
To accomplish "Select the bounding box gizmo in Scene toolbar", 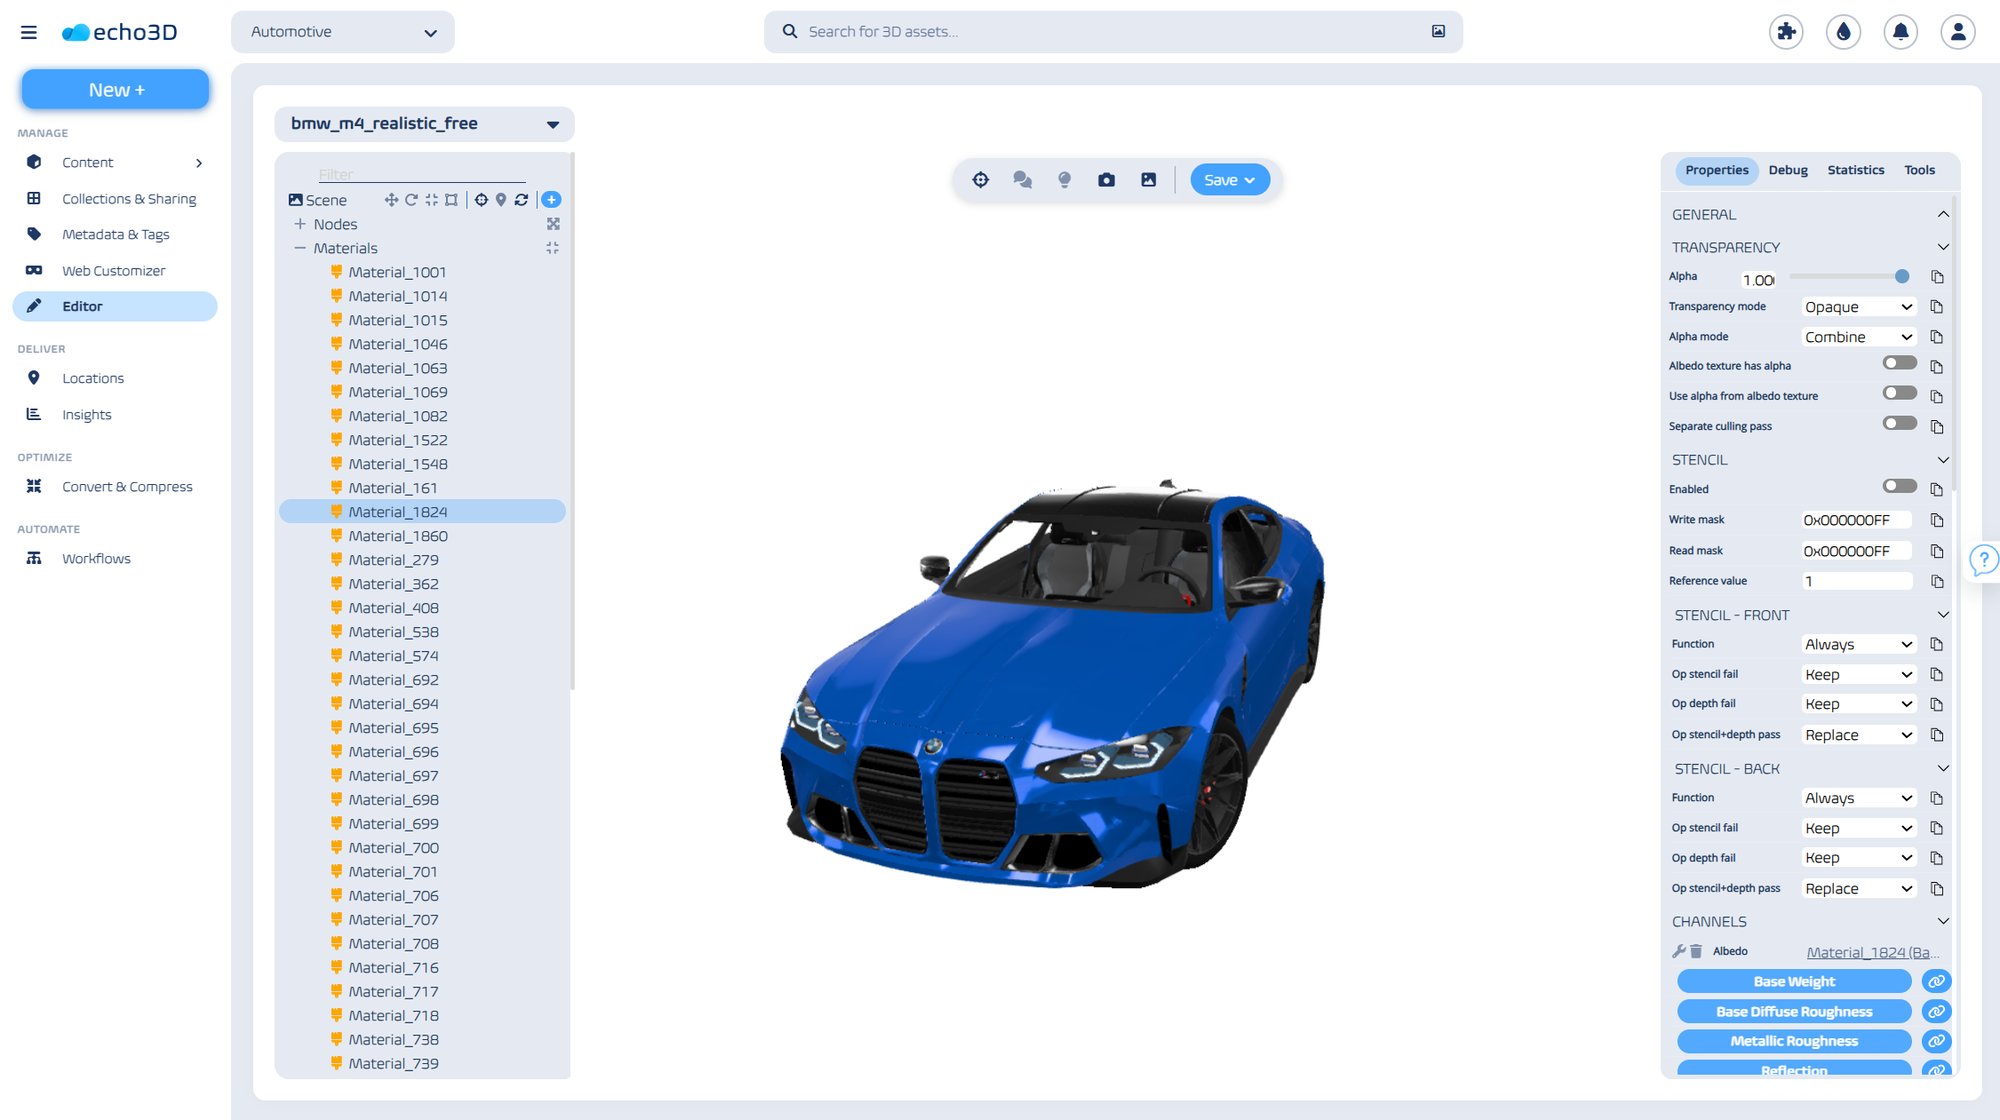I will coord(451,200).
